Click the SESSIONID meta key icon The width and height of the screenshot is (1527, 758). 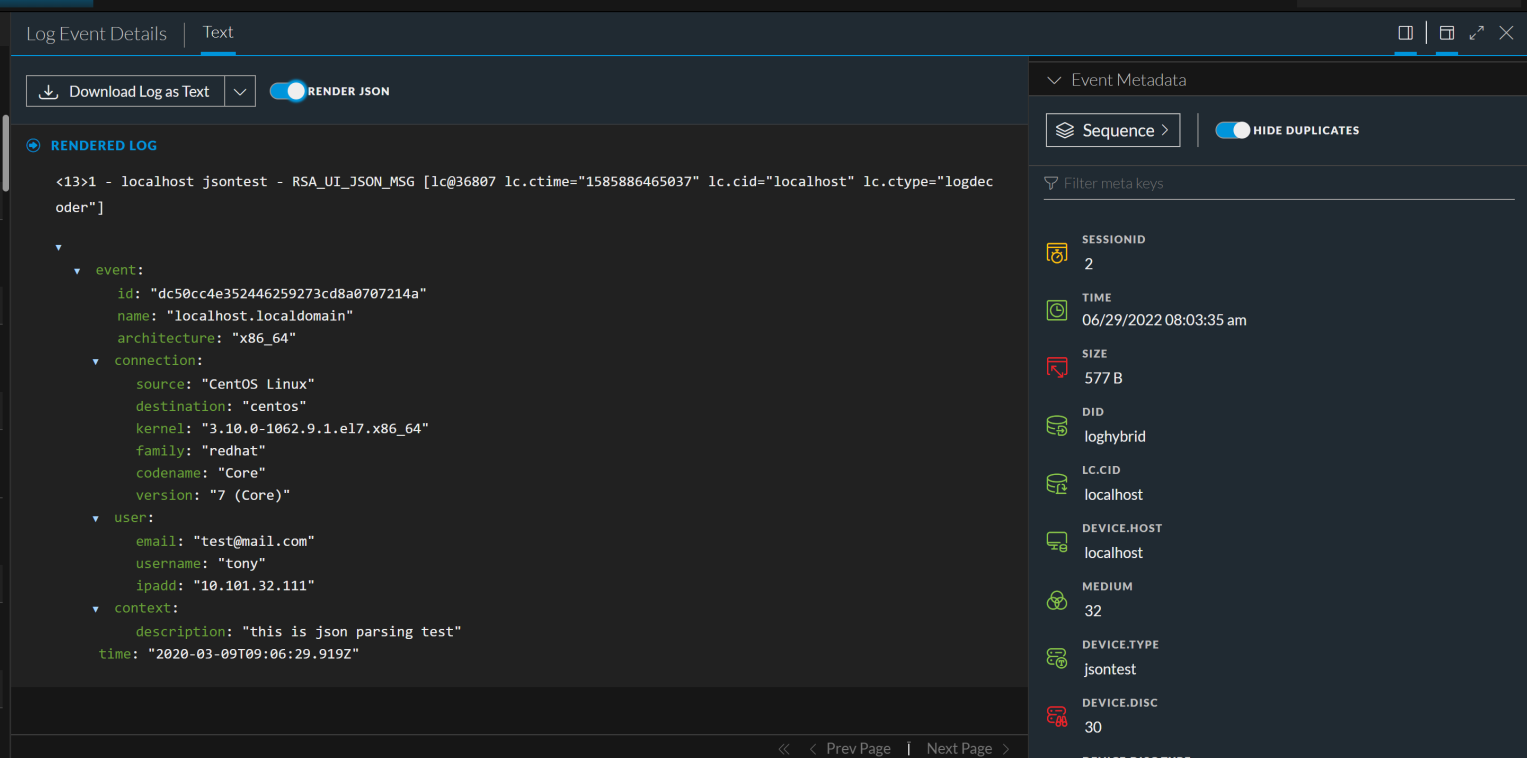(x=1056, y=252)
